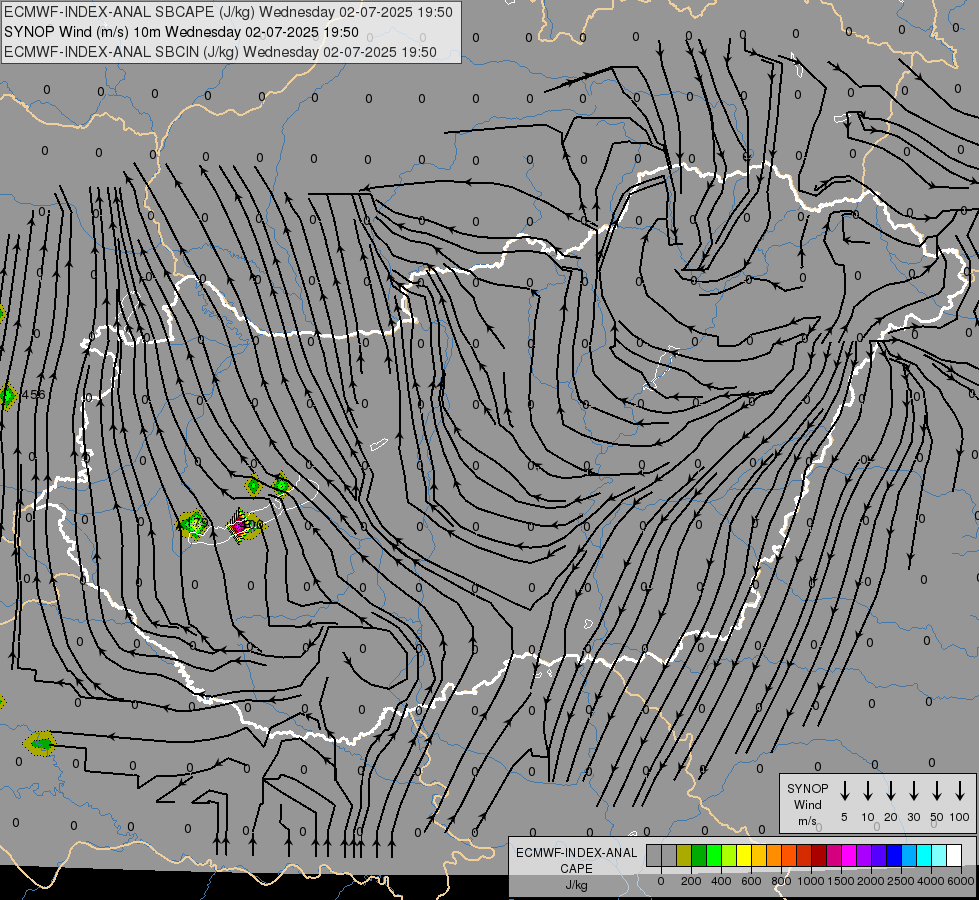Click the magenta swatch right of the 1500 tick

[849, 855]
